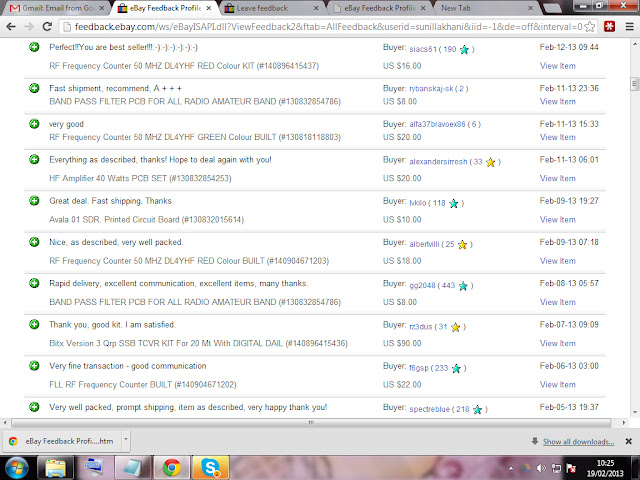Open the red extension icon in the toolbar

tap(609, 27)
